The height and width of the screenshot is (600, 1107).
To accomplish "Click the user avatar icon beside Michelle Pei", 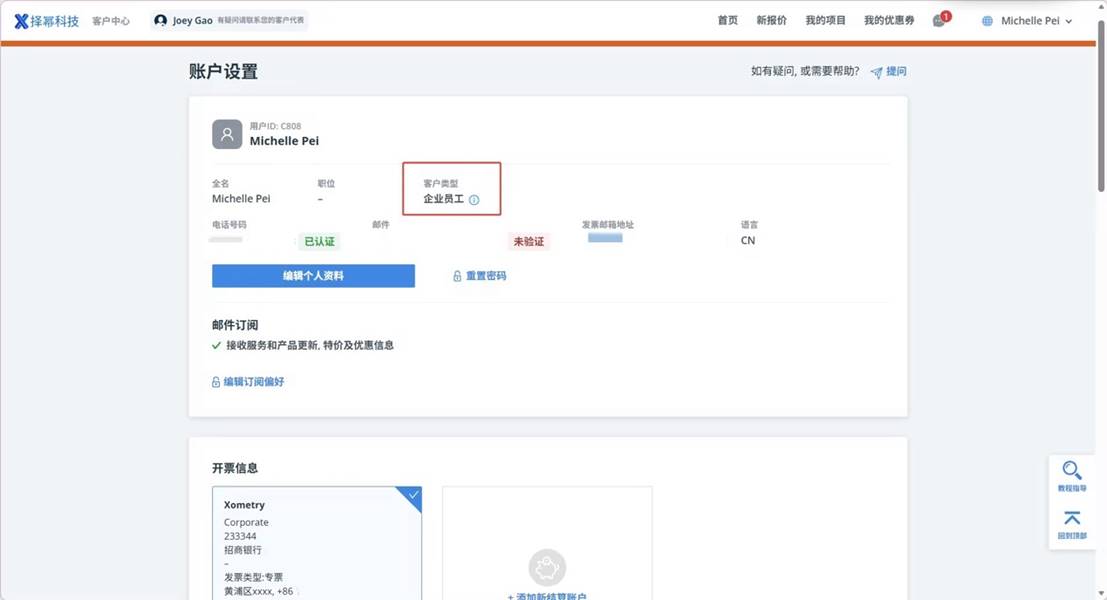I will tap(227, 134).
